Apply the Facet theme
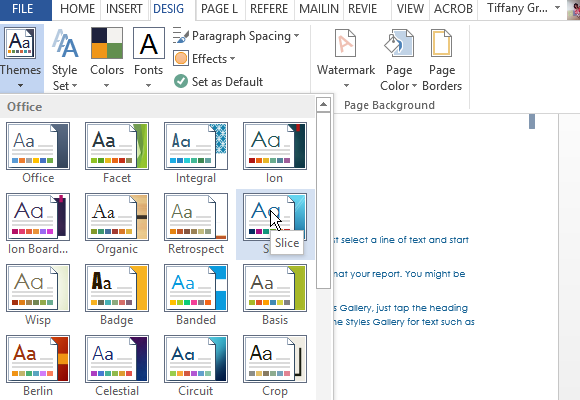The image size is (580, 400). [117, 153]
